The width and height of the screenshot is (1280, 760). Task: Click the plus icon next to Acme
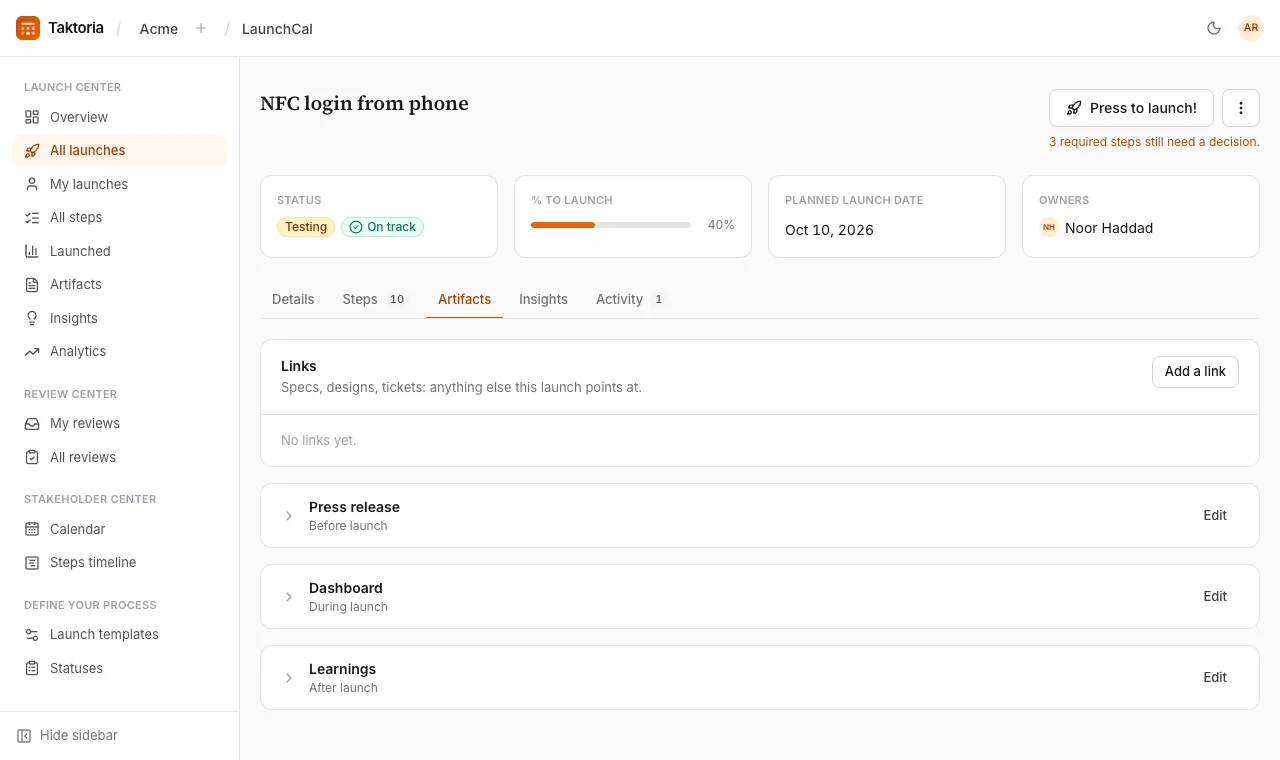tap(201, 28)
